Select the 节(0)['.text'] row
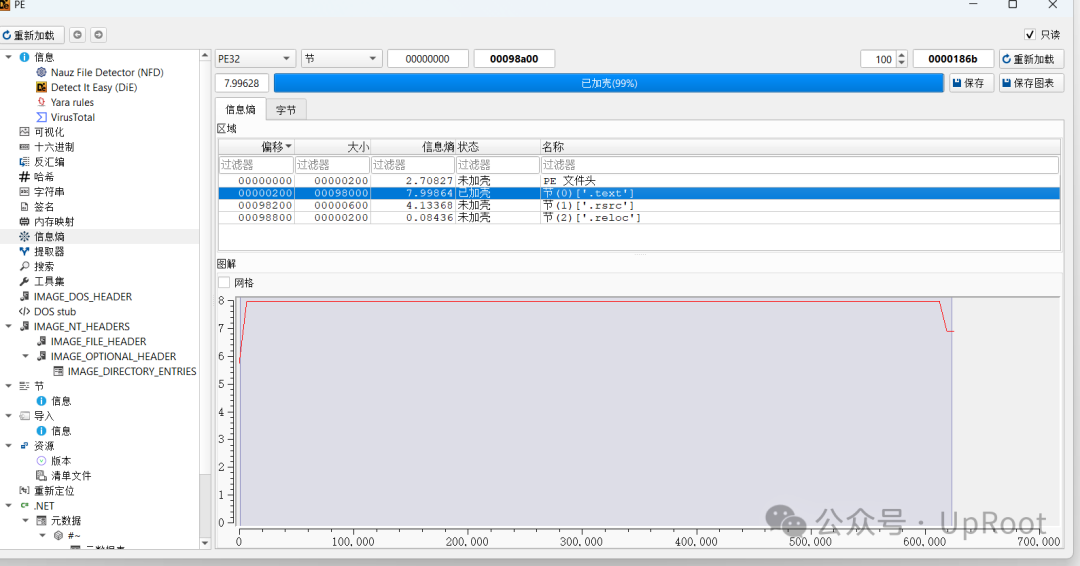Image resolution: width=1080 pixels, height=566 pixels. 639,193
